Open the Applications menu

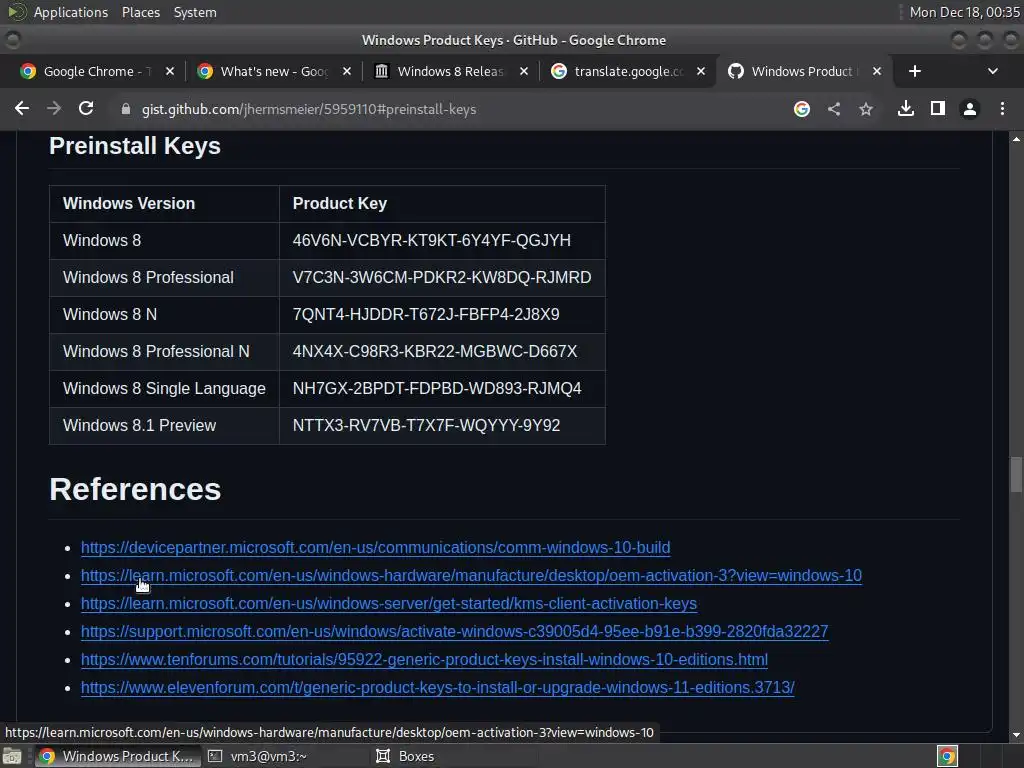point(70,12)
